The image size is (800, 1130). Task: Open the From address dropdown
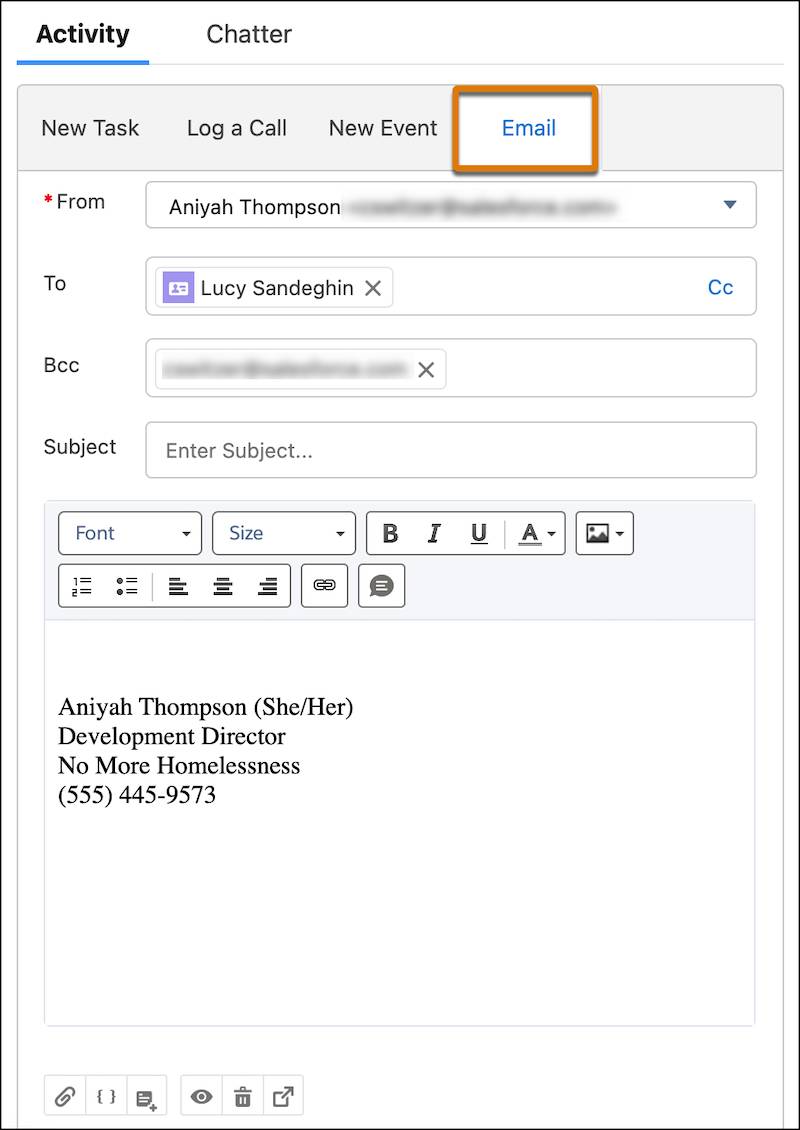tap(728, 205)
